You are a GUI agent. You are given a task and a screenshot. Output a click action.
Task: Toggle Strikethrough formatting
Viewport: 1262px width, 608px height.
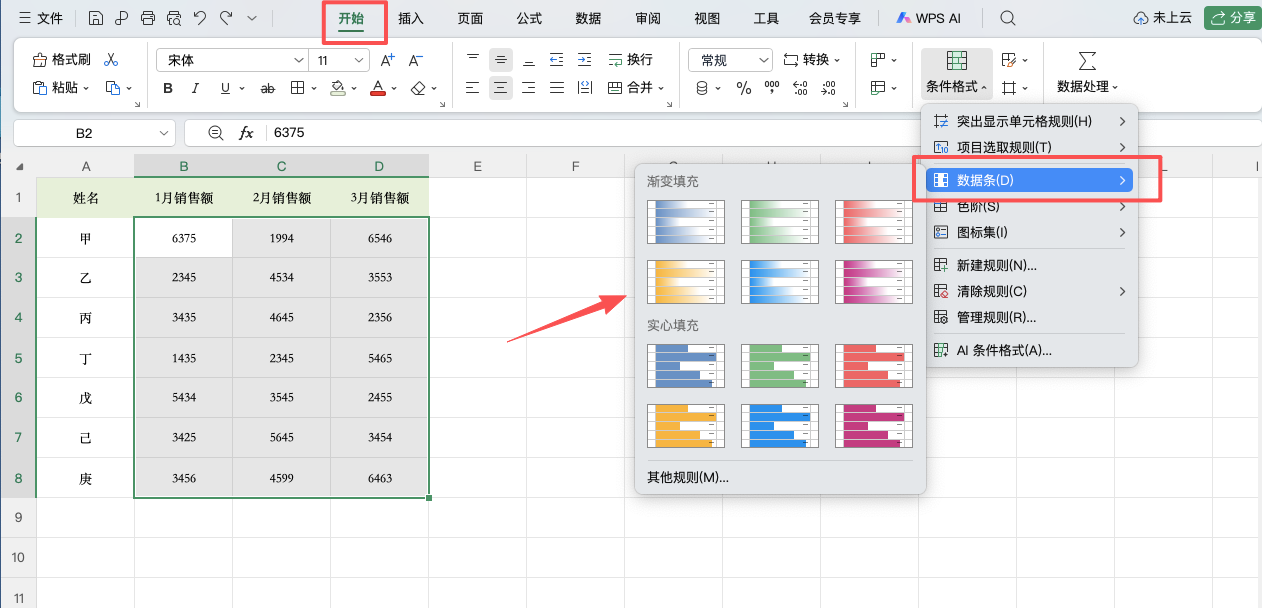coord(267,88)
